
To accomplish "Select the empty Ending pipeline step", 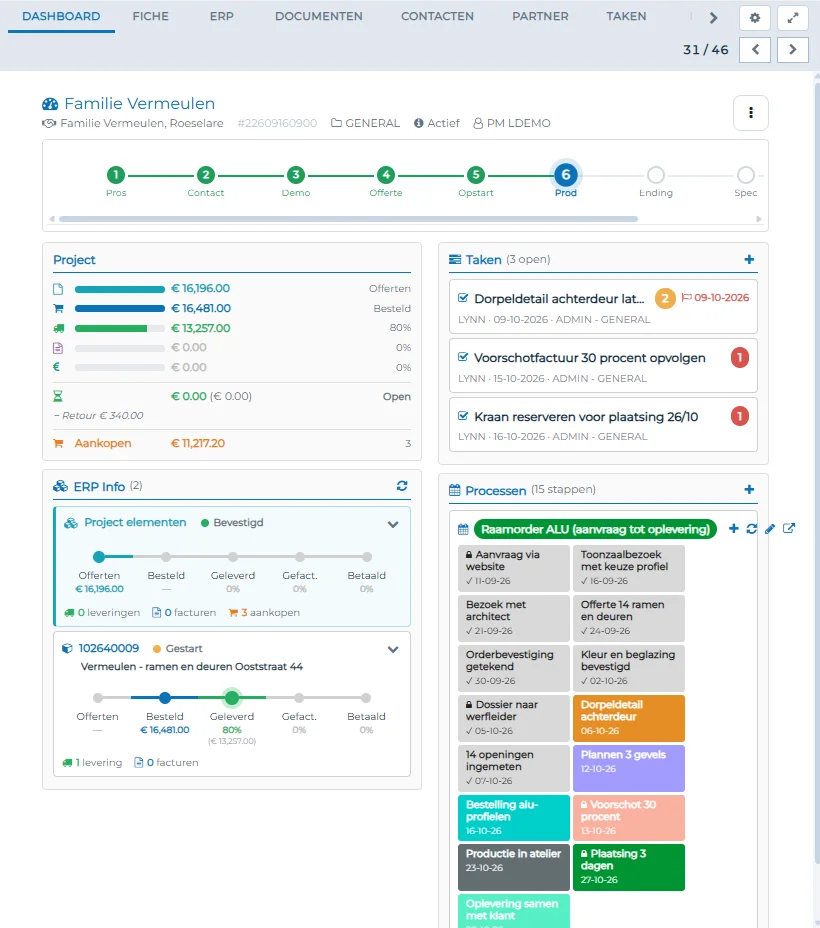I will tap(656, 175).
